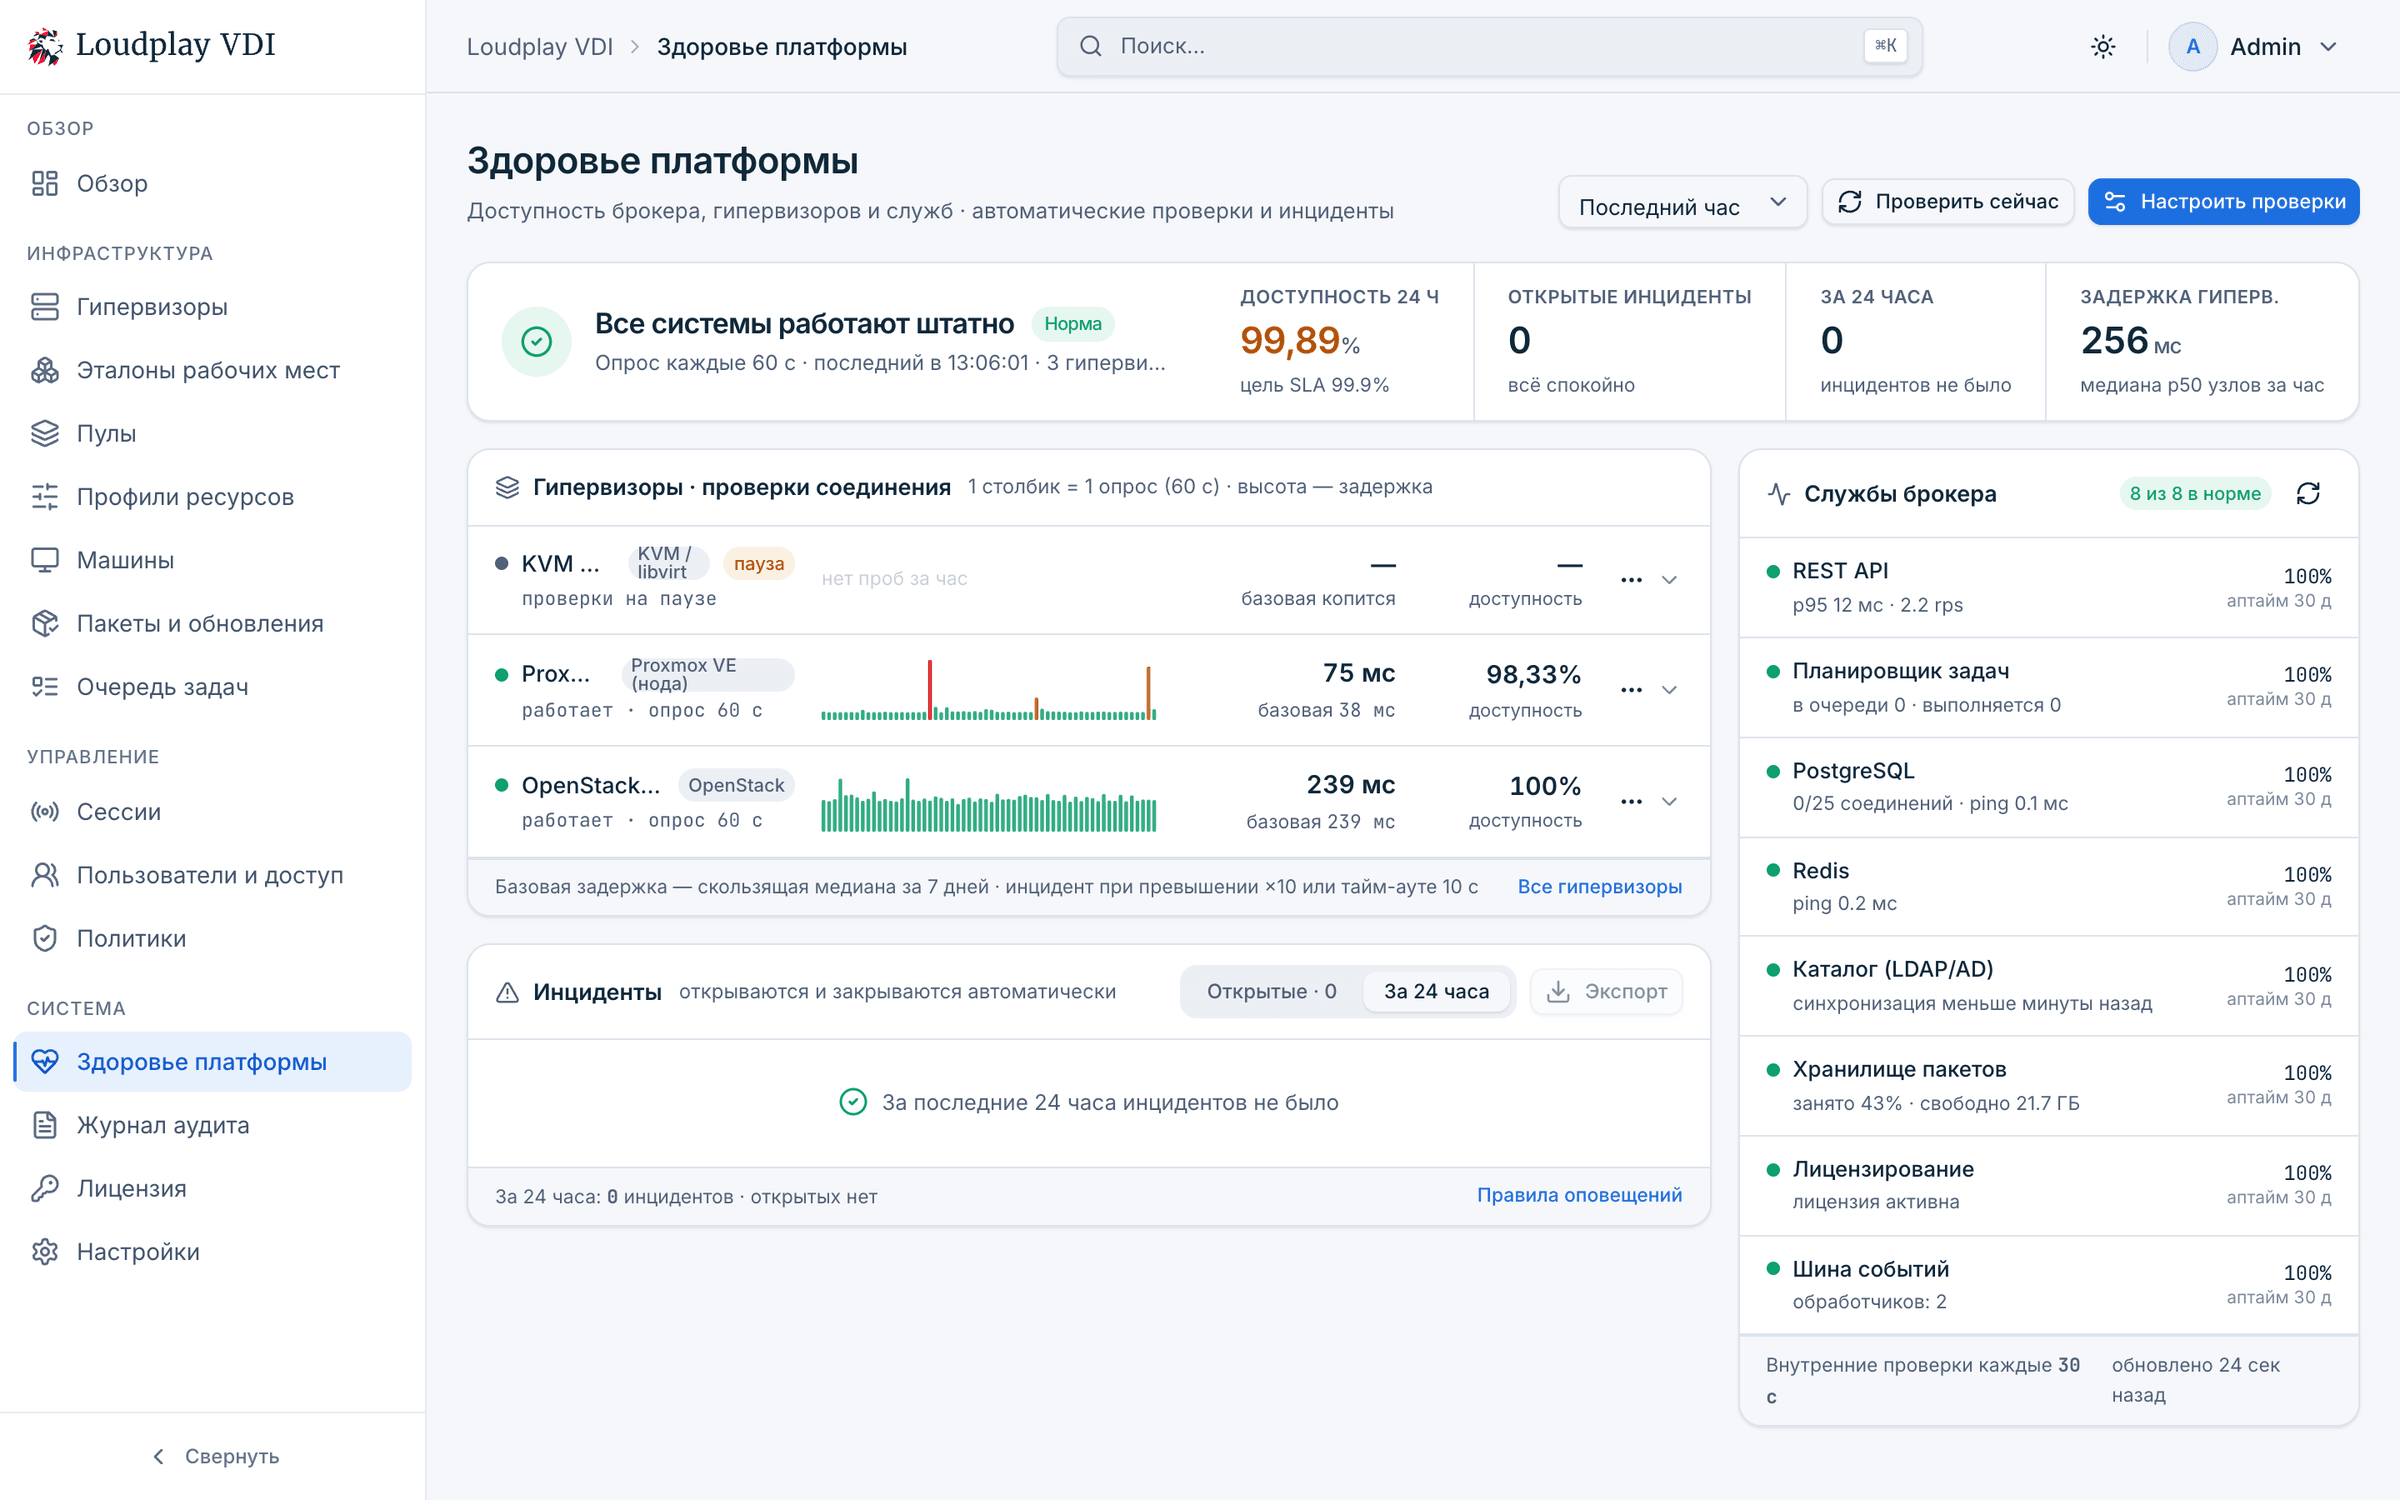Click the Пакеты и обновления package icon
This screenshot has height=1500, width=2400.
(x=45, y=623)
